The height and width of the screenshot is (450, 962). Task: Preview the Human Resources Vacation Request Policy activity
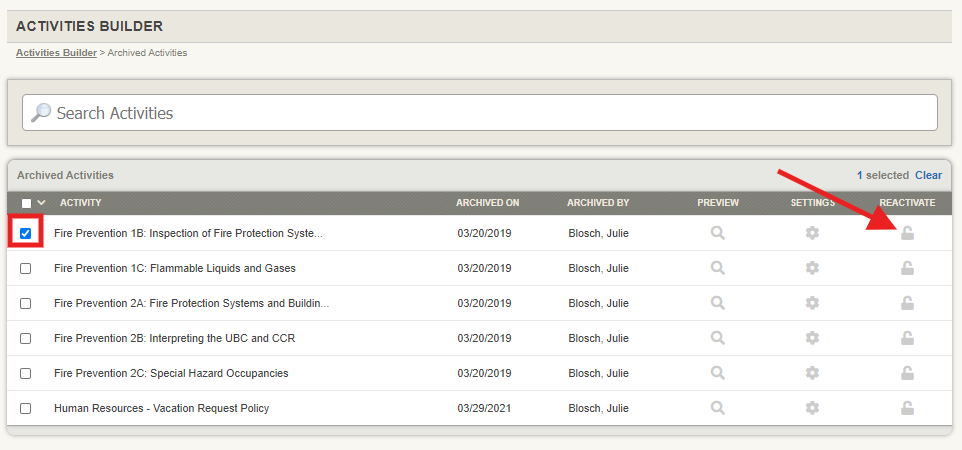pos(717,408)
